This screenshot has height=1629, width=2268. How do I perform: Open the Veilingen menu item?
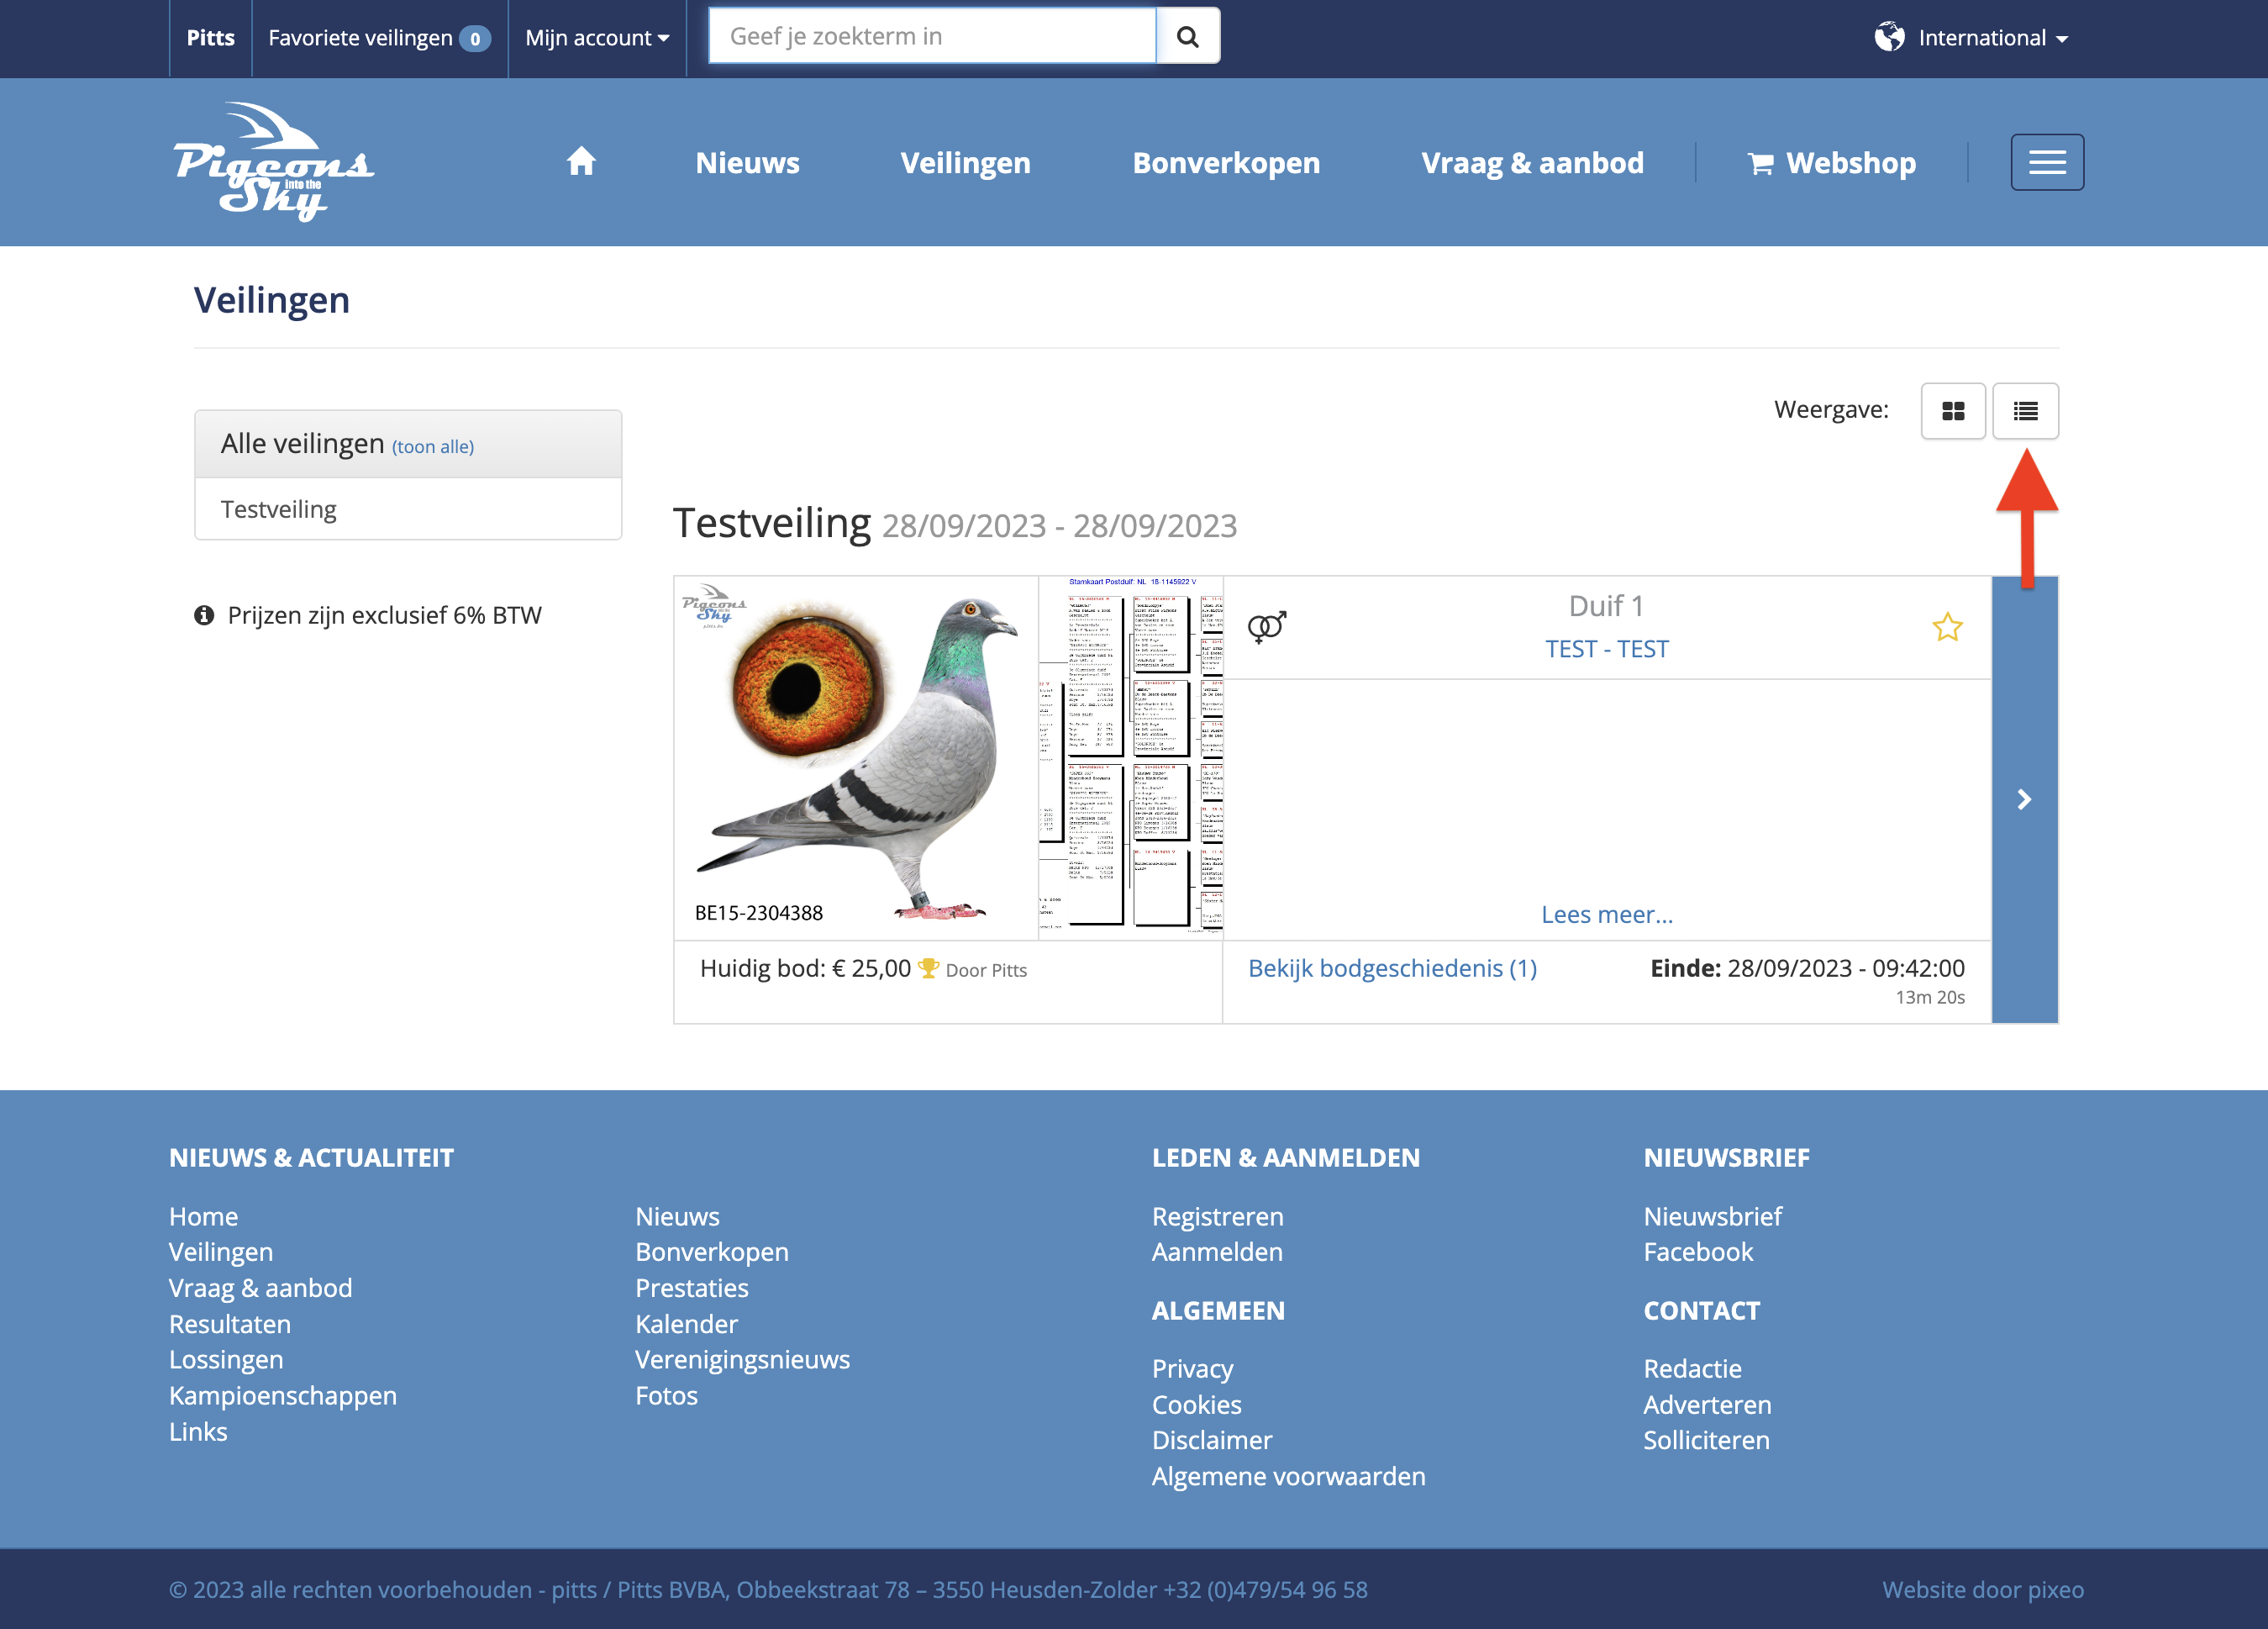coord(965,163)
